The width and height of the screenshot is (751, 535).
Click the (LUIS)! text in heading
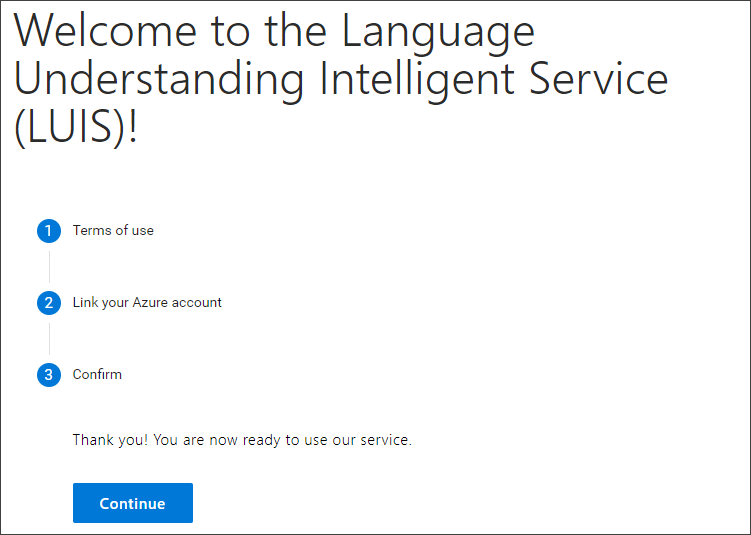[75, 128]
